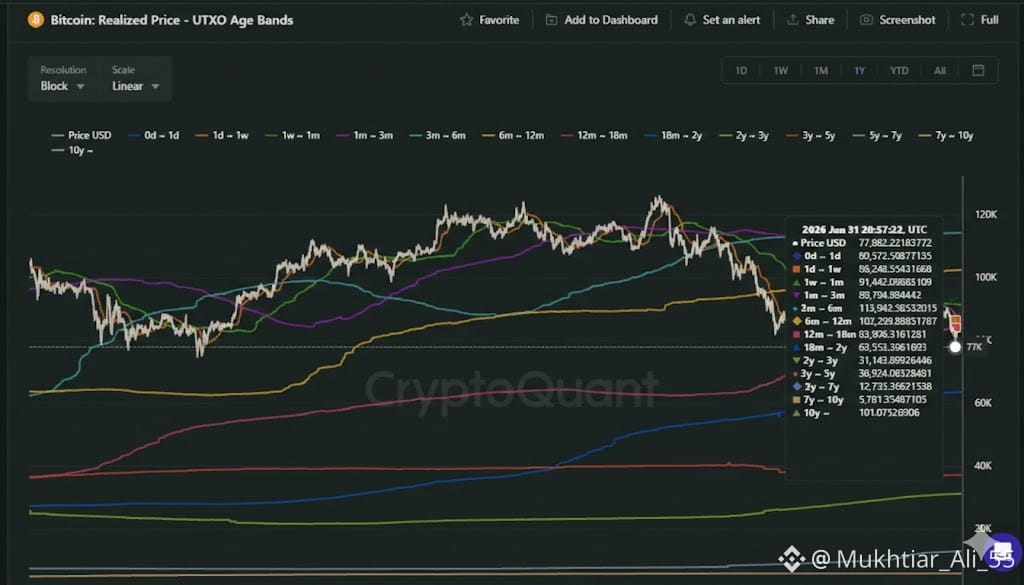Open Full screen view
Viewport: 1024px width, 585px height.
coord(967,20)
